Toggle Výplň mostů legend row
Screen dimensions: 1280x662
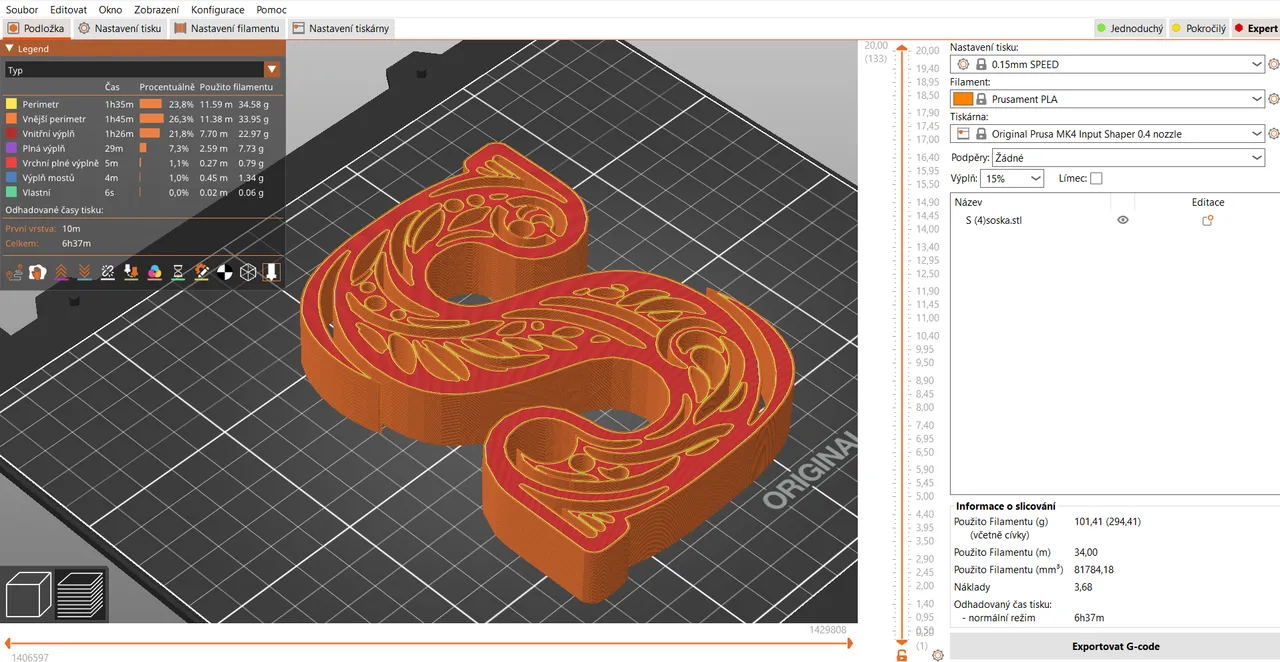(143, 178)
